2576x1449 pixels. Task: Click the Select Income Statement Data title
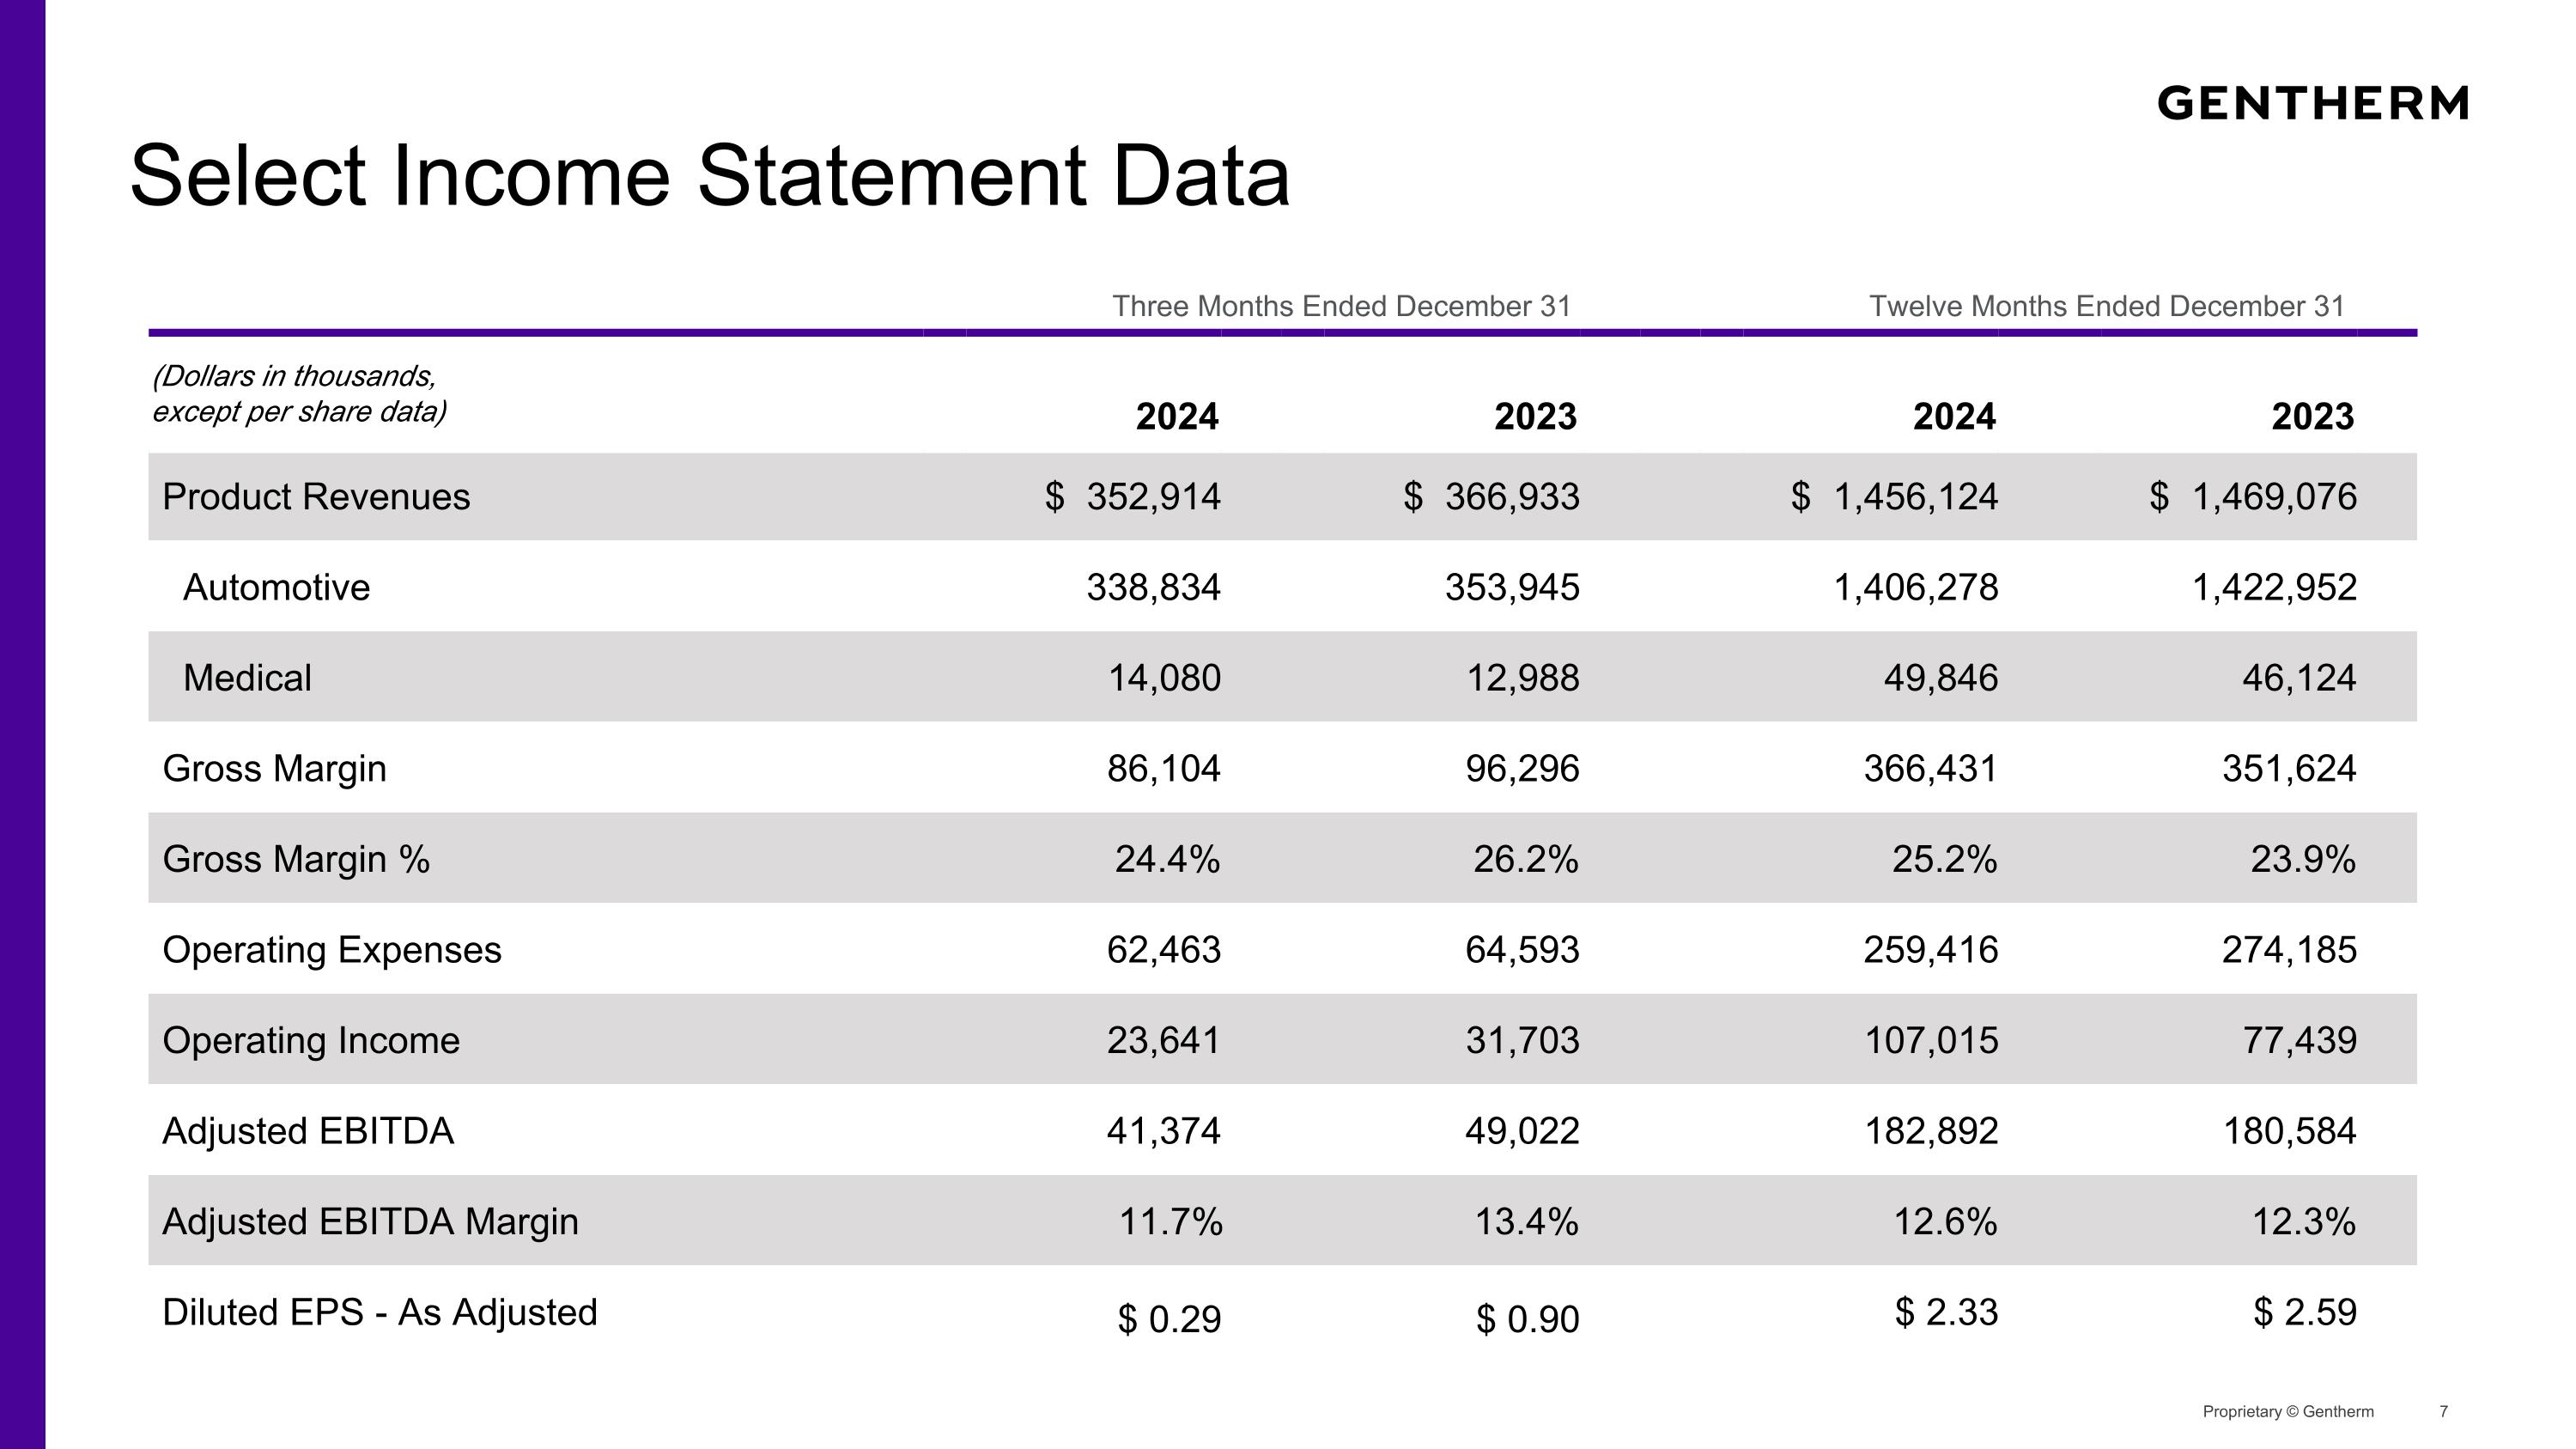(710, 177)
